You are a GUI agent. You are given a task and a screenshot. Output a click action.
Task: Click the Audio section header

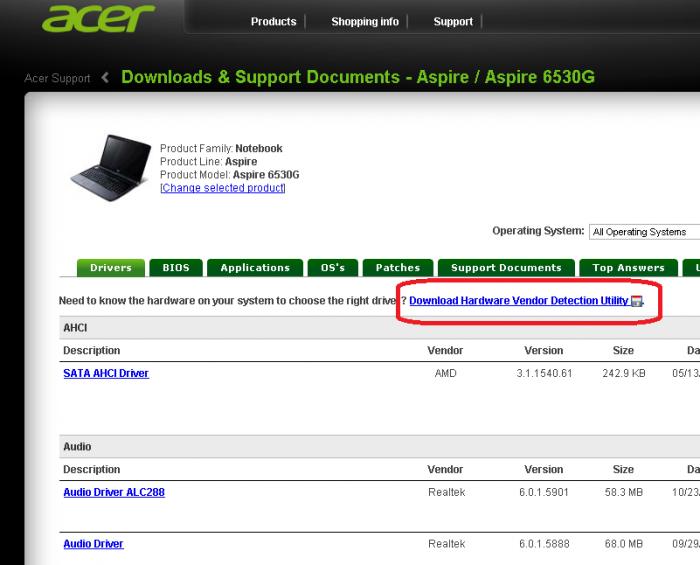(x=379, y=447)
